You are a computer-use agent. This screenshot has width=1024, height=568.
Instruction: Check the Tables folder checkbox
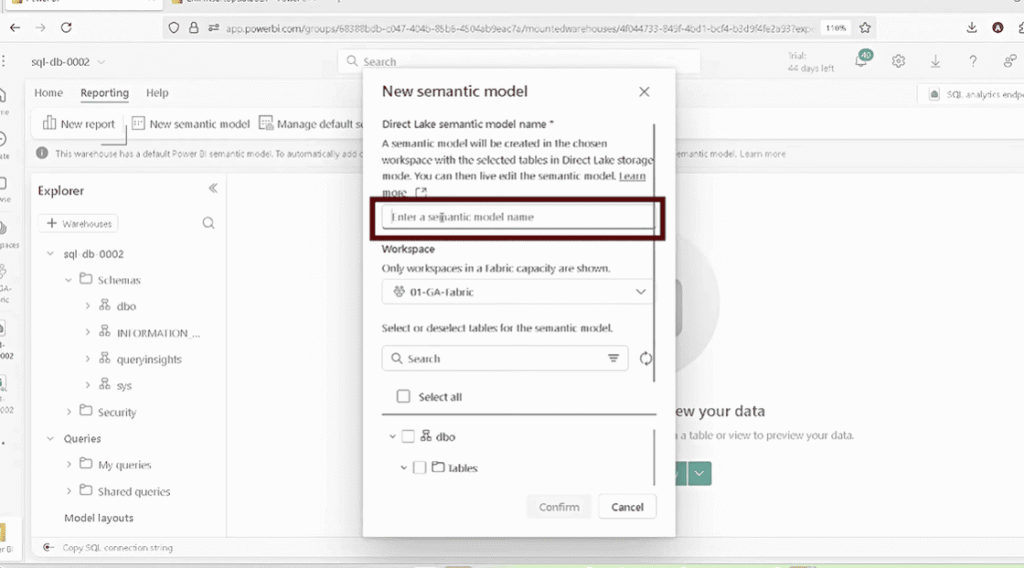420,467
